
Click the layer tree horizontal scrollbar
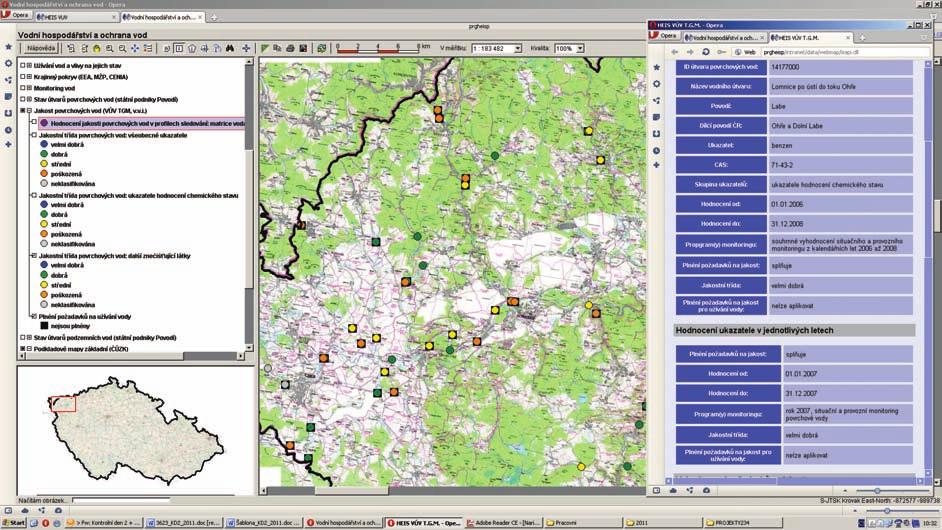pyautogui.click(x=132, y=356)
